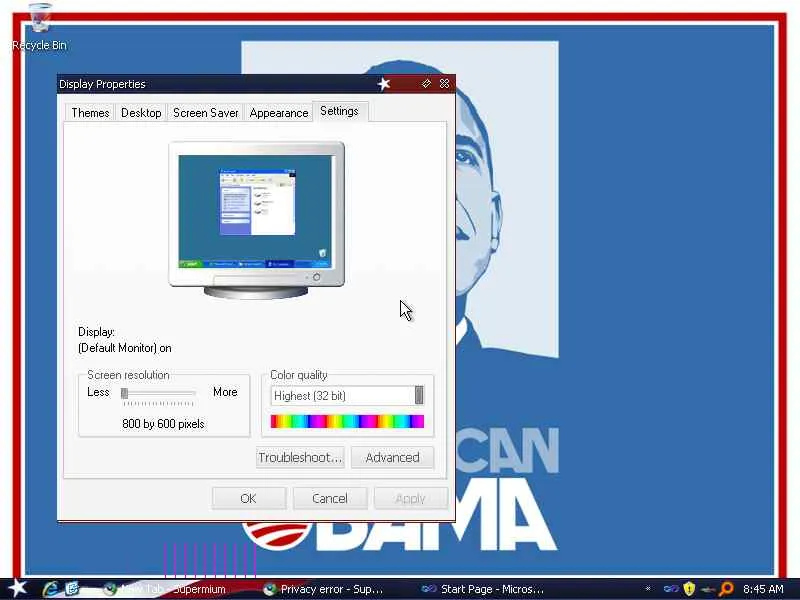Click the star Start button on the taskbar

coord(16,588)
